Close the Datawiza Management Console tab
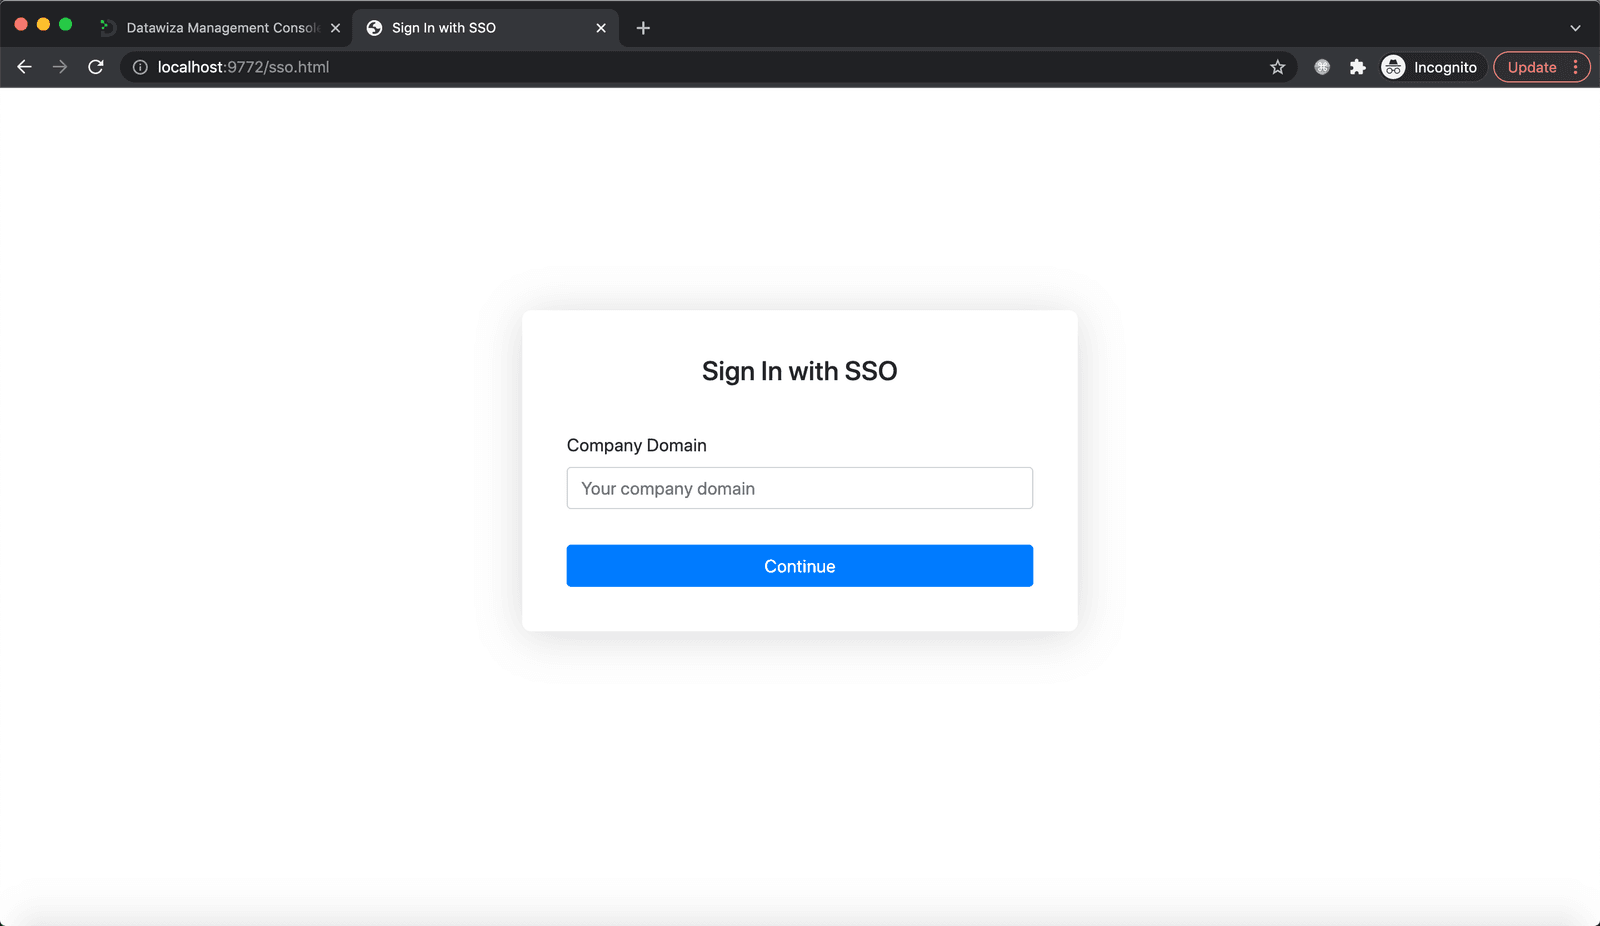The image size is (1600, 926). pos(335,28)
